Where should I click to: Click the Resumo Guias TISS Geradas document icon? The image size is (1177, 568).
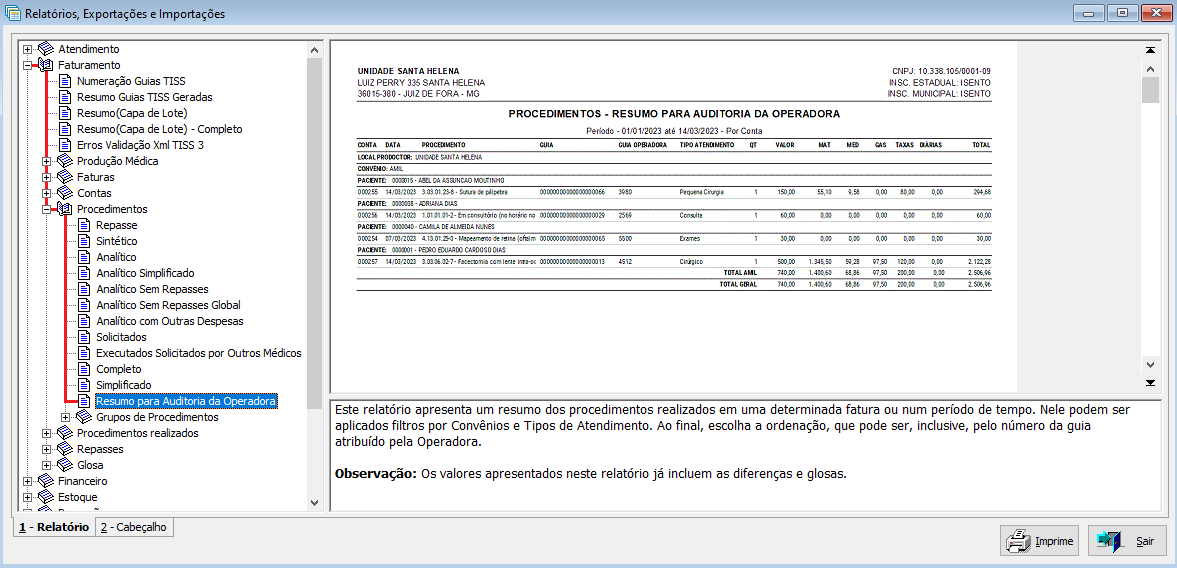tap(66, 97)
